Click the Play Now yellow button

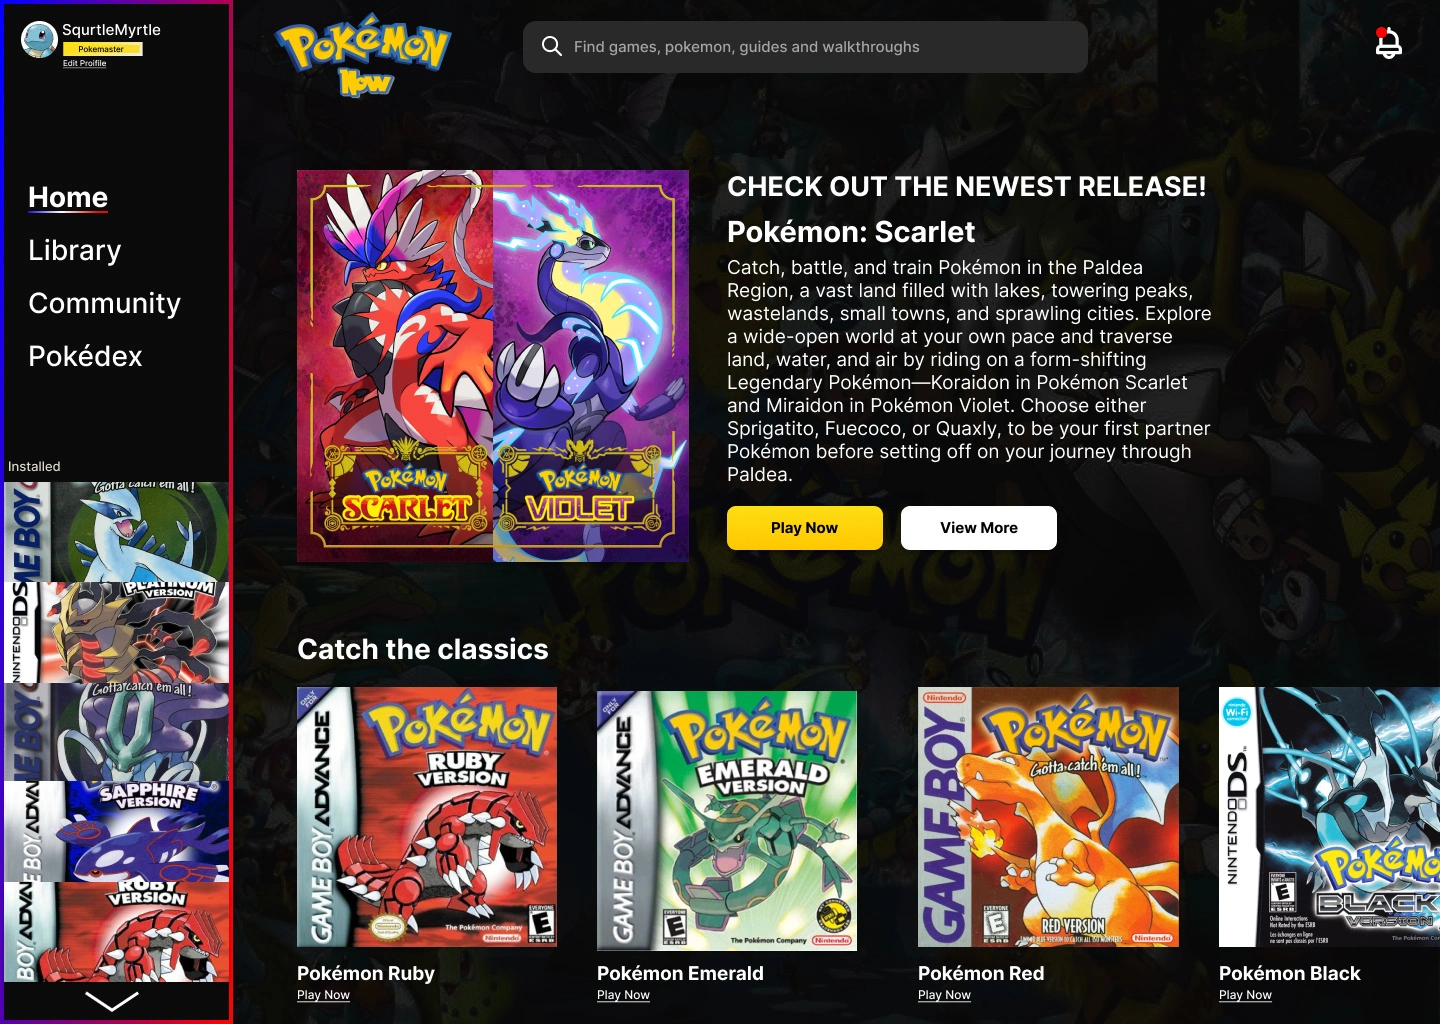click(805, 528)
